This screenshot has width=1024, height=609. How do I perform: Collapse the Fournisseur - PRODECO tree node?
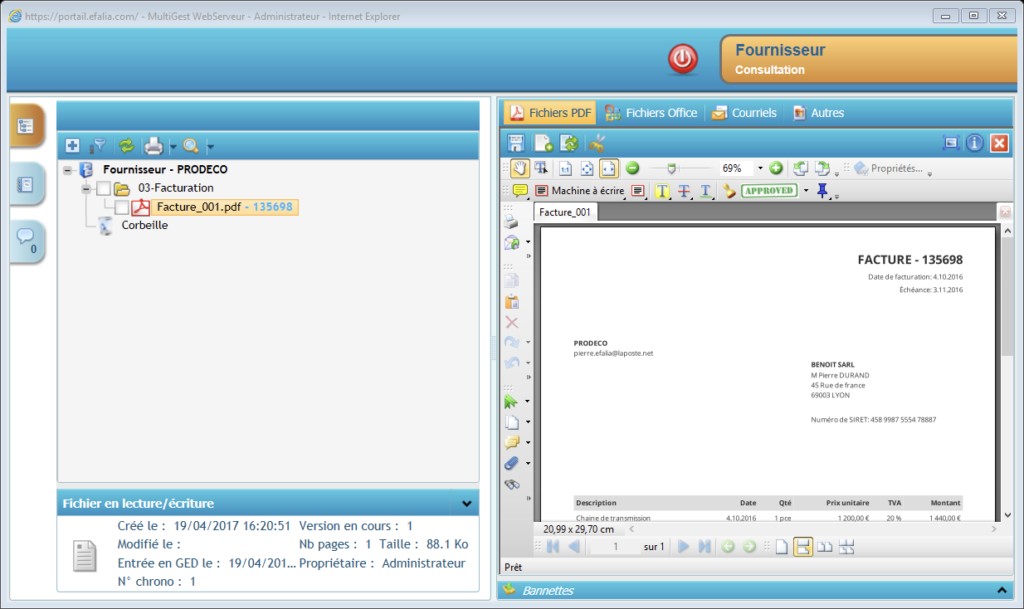[67, 170]
